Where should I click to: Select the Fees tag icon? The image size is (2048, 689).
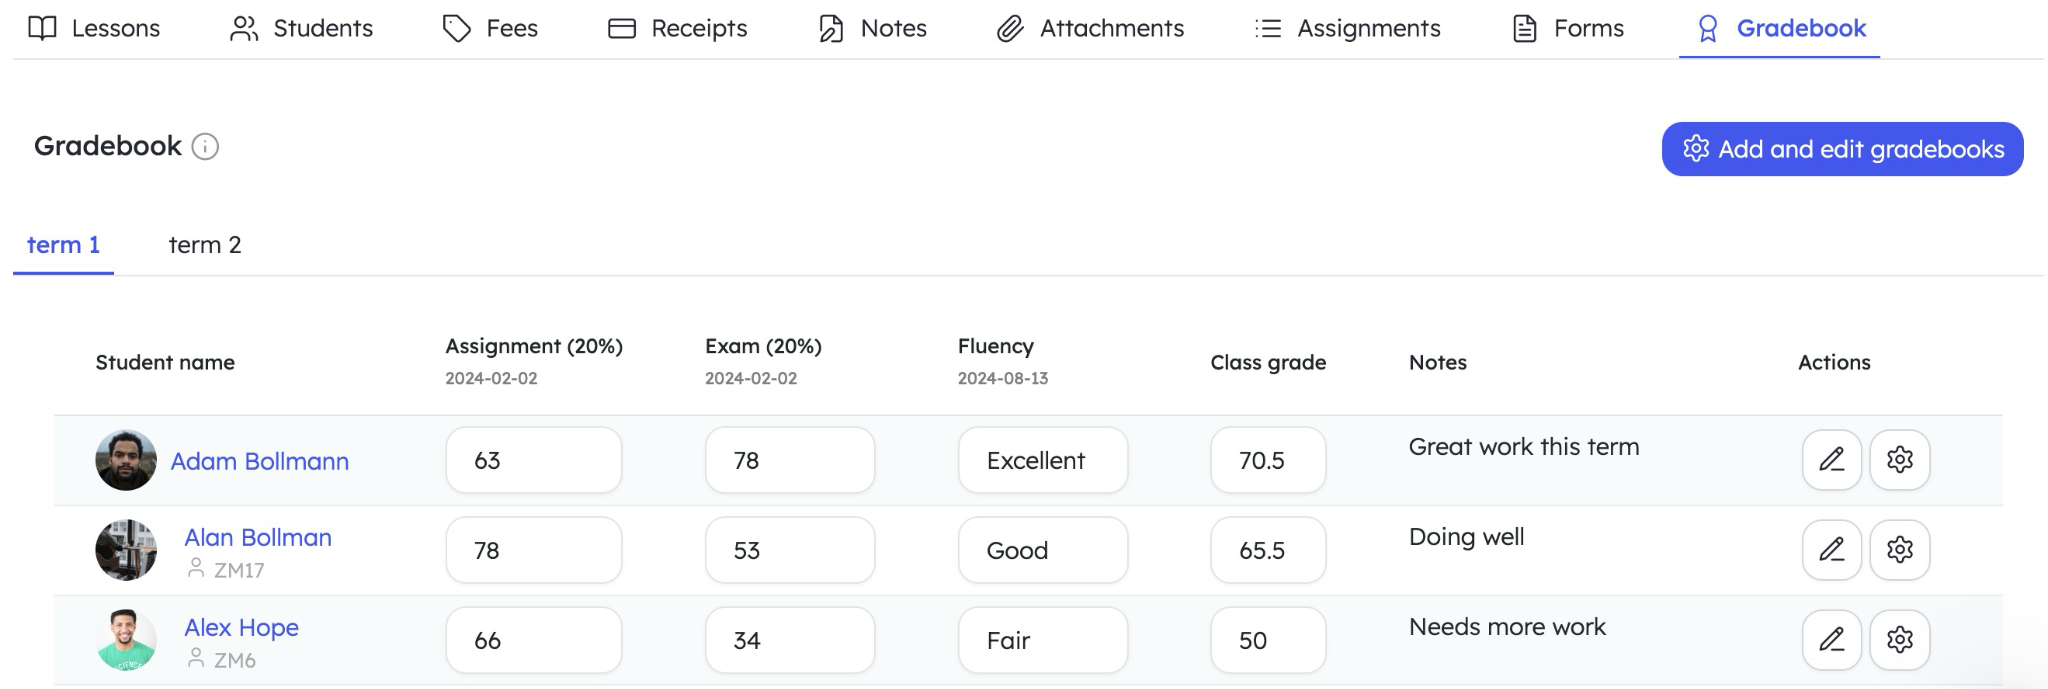pos(455,29)
